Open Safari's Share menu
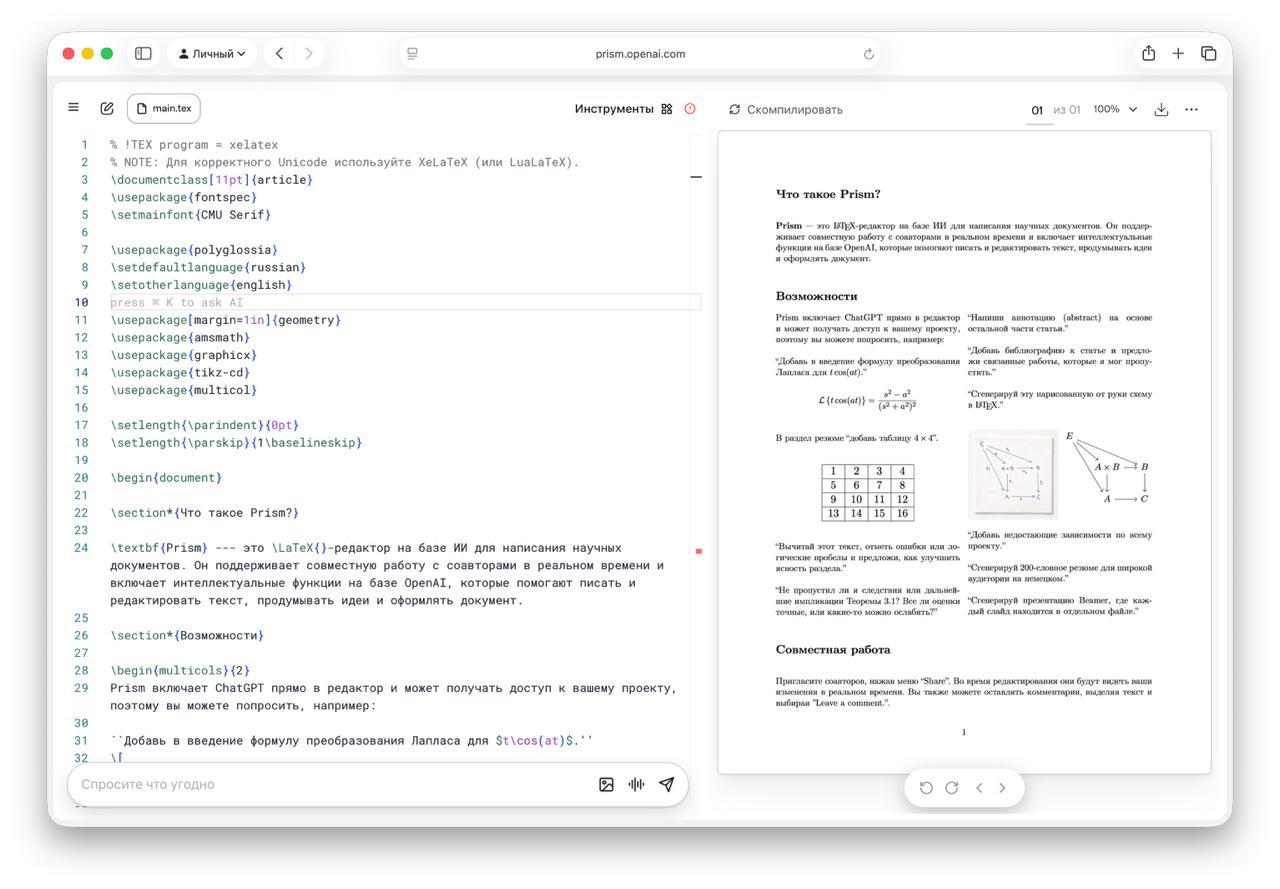 tap(1148, 54)
